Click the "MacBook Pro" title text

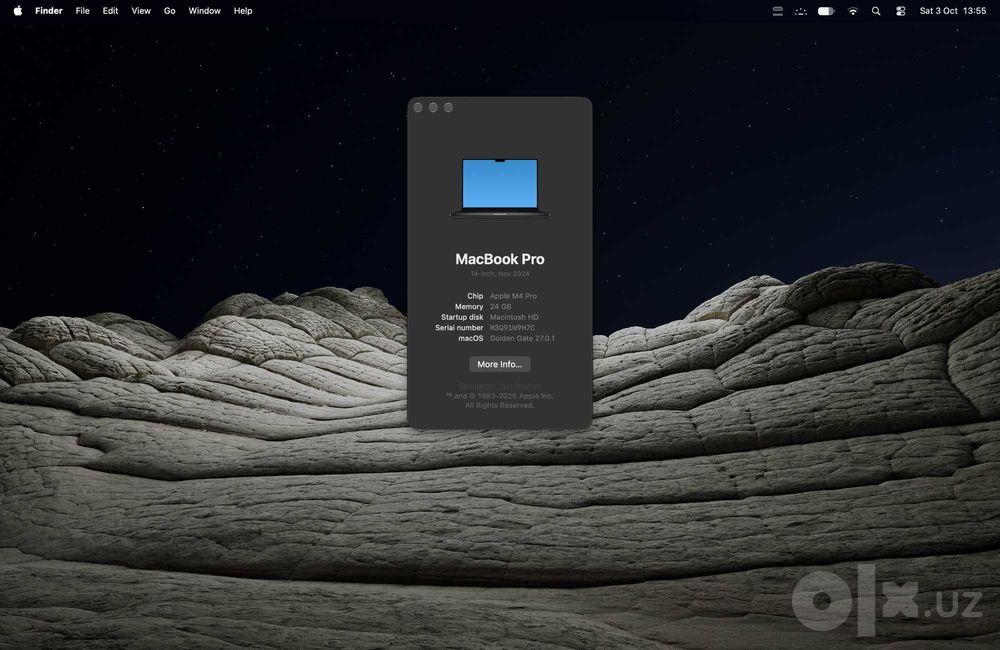coord(500,259)
